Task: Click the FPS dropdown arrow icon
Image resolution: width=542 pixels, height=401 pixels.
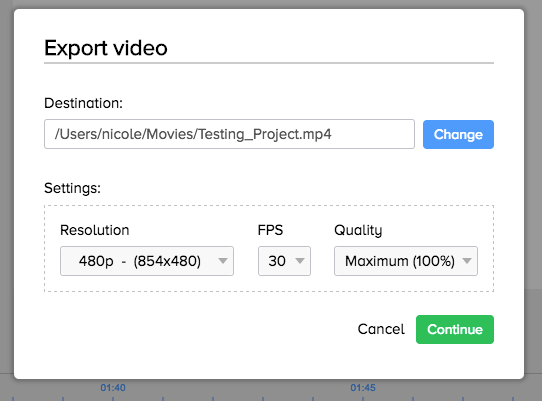Action: pyautogui.click(x=300, y=261)
